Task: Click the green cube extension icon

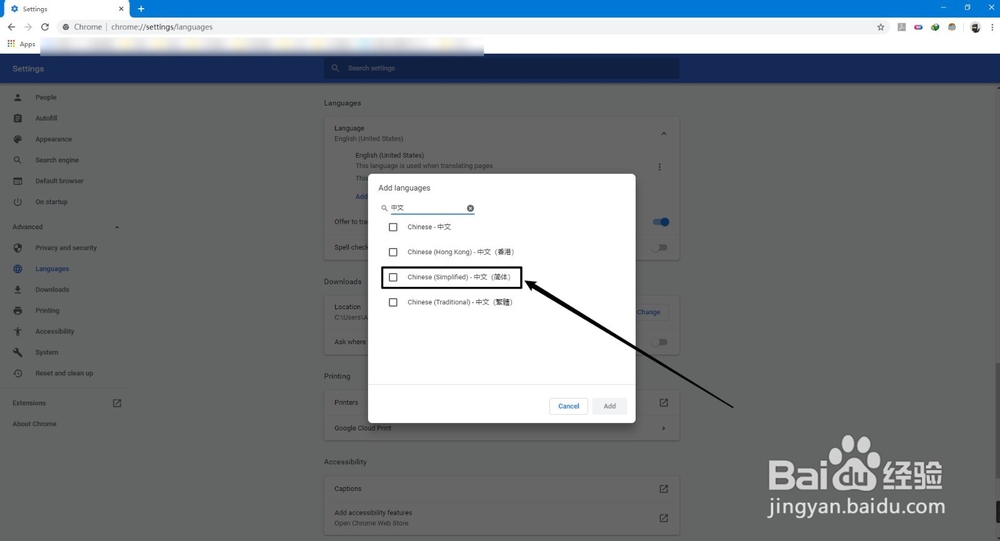Action: click(x=935, y=27)
